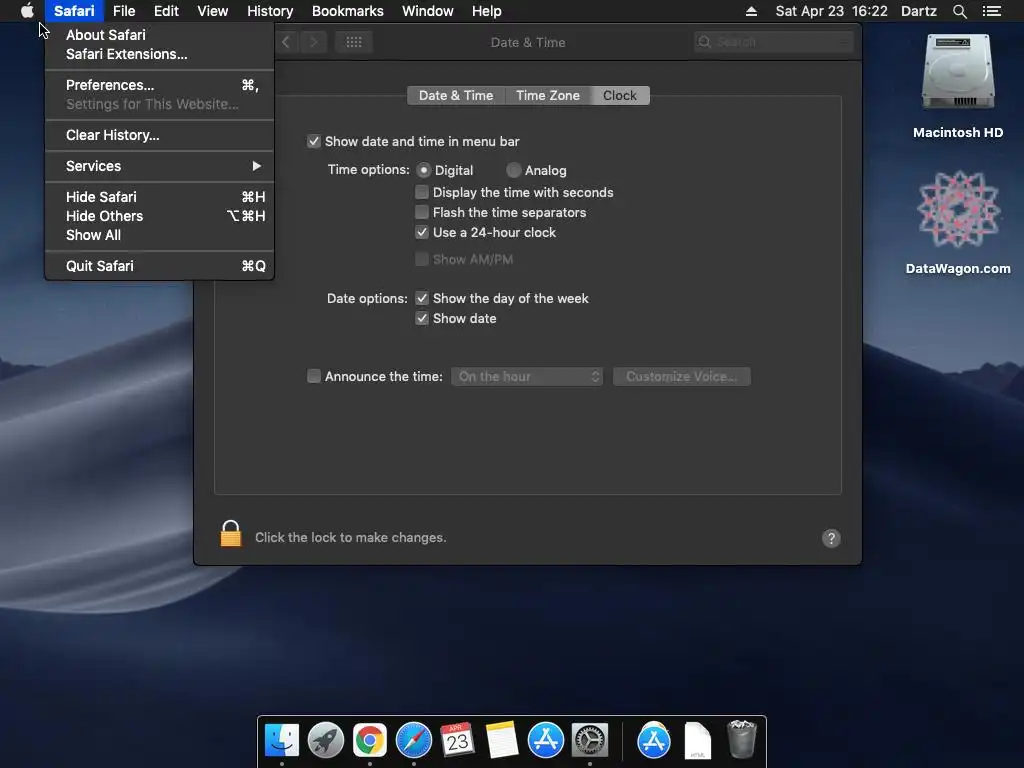The height and width of the screenshot is (768, 1024).
Task: Click the menu bar clock Sat Apr 23 16:22
Action: point(831,11)
